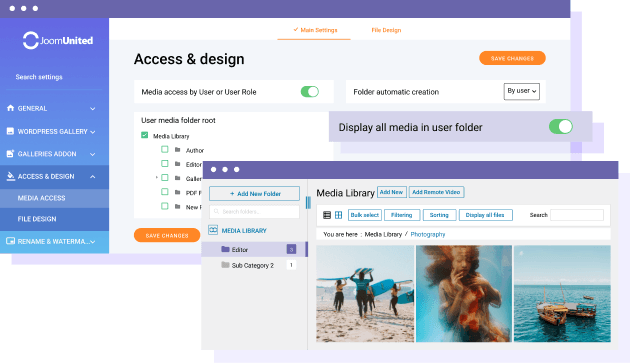Expand the WordPress Gallery chevron

coord(93,132)
